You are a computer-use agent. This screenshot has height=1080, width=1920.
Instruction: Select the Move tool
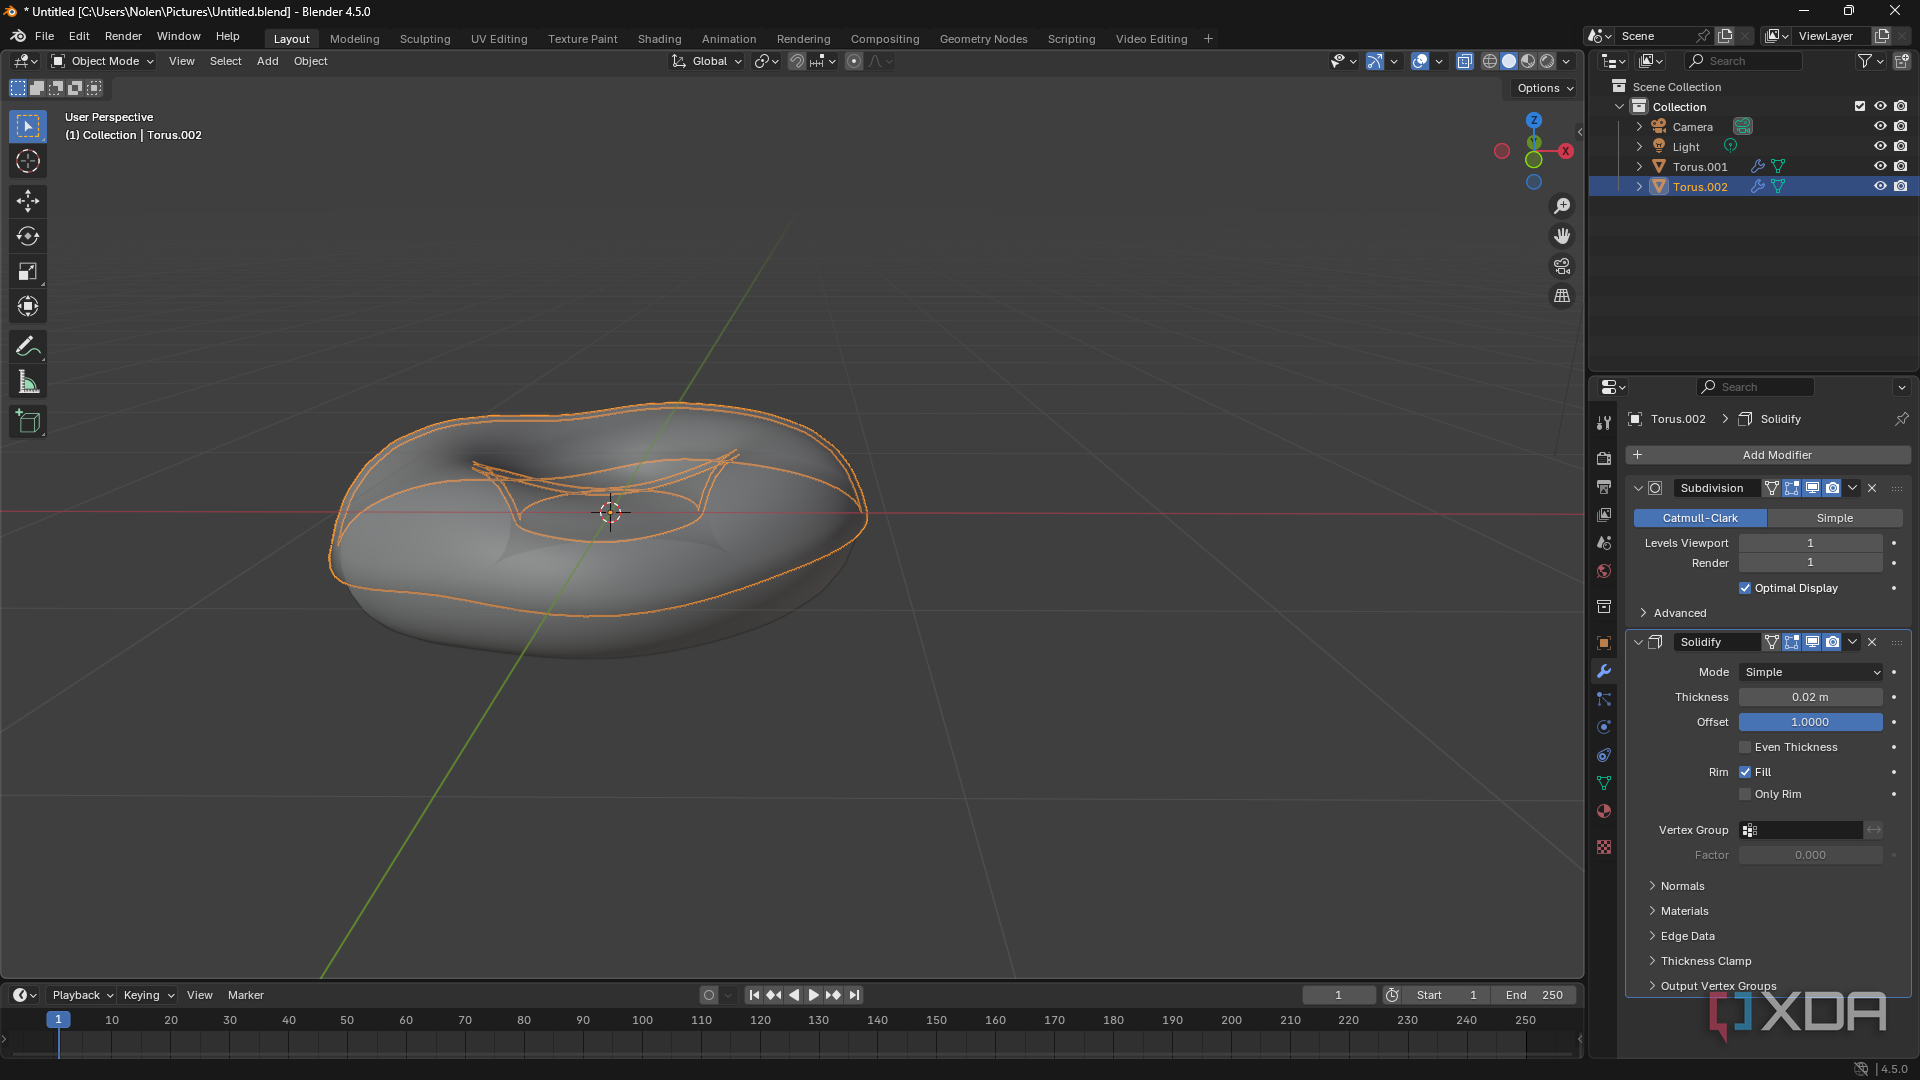coord(28,201)
